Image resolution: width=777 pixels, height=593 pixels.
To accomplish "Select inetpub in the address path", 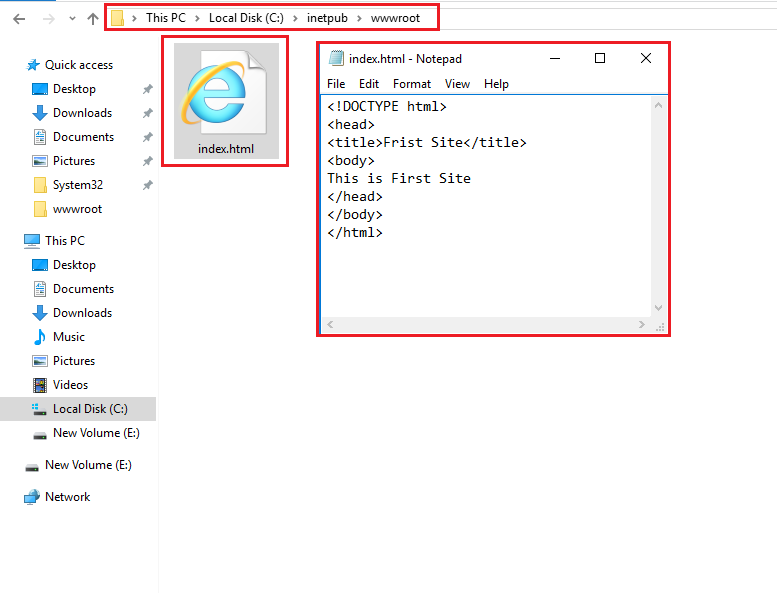I will click(x=327, y=18).
